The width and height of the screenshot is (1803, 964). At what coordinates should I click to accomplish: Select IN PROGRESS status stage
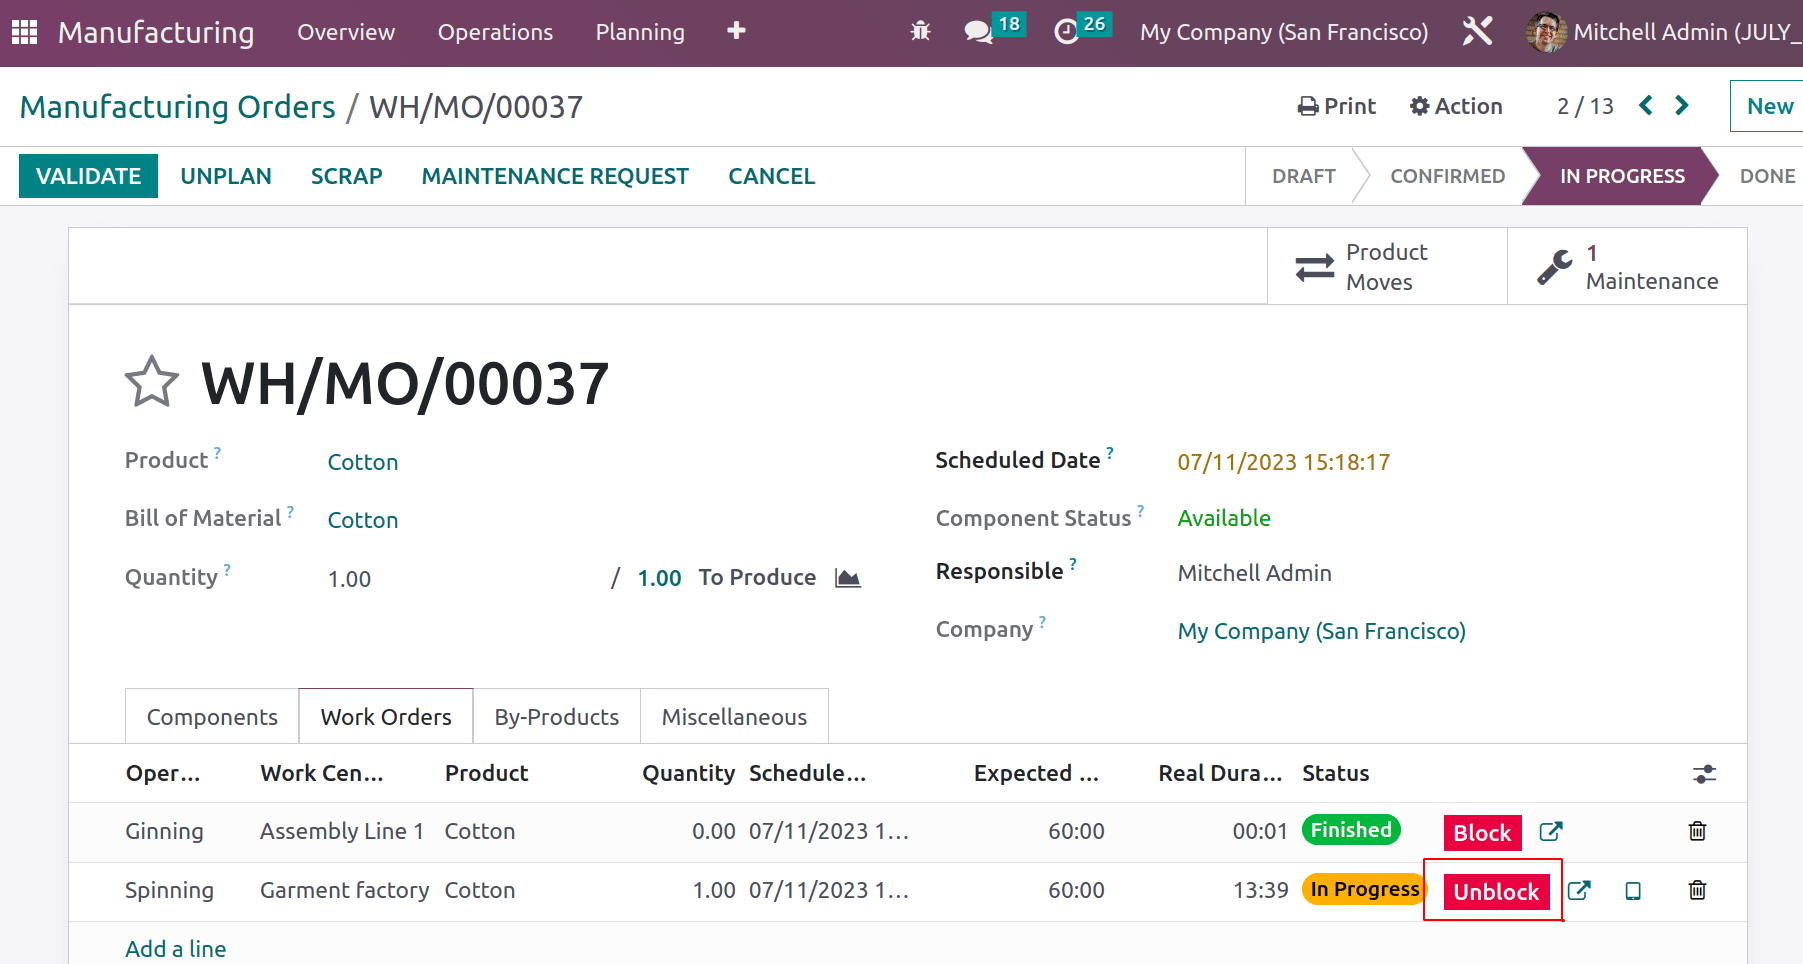[1622, 176]
